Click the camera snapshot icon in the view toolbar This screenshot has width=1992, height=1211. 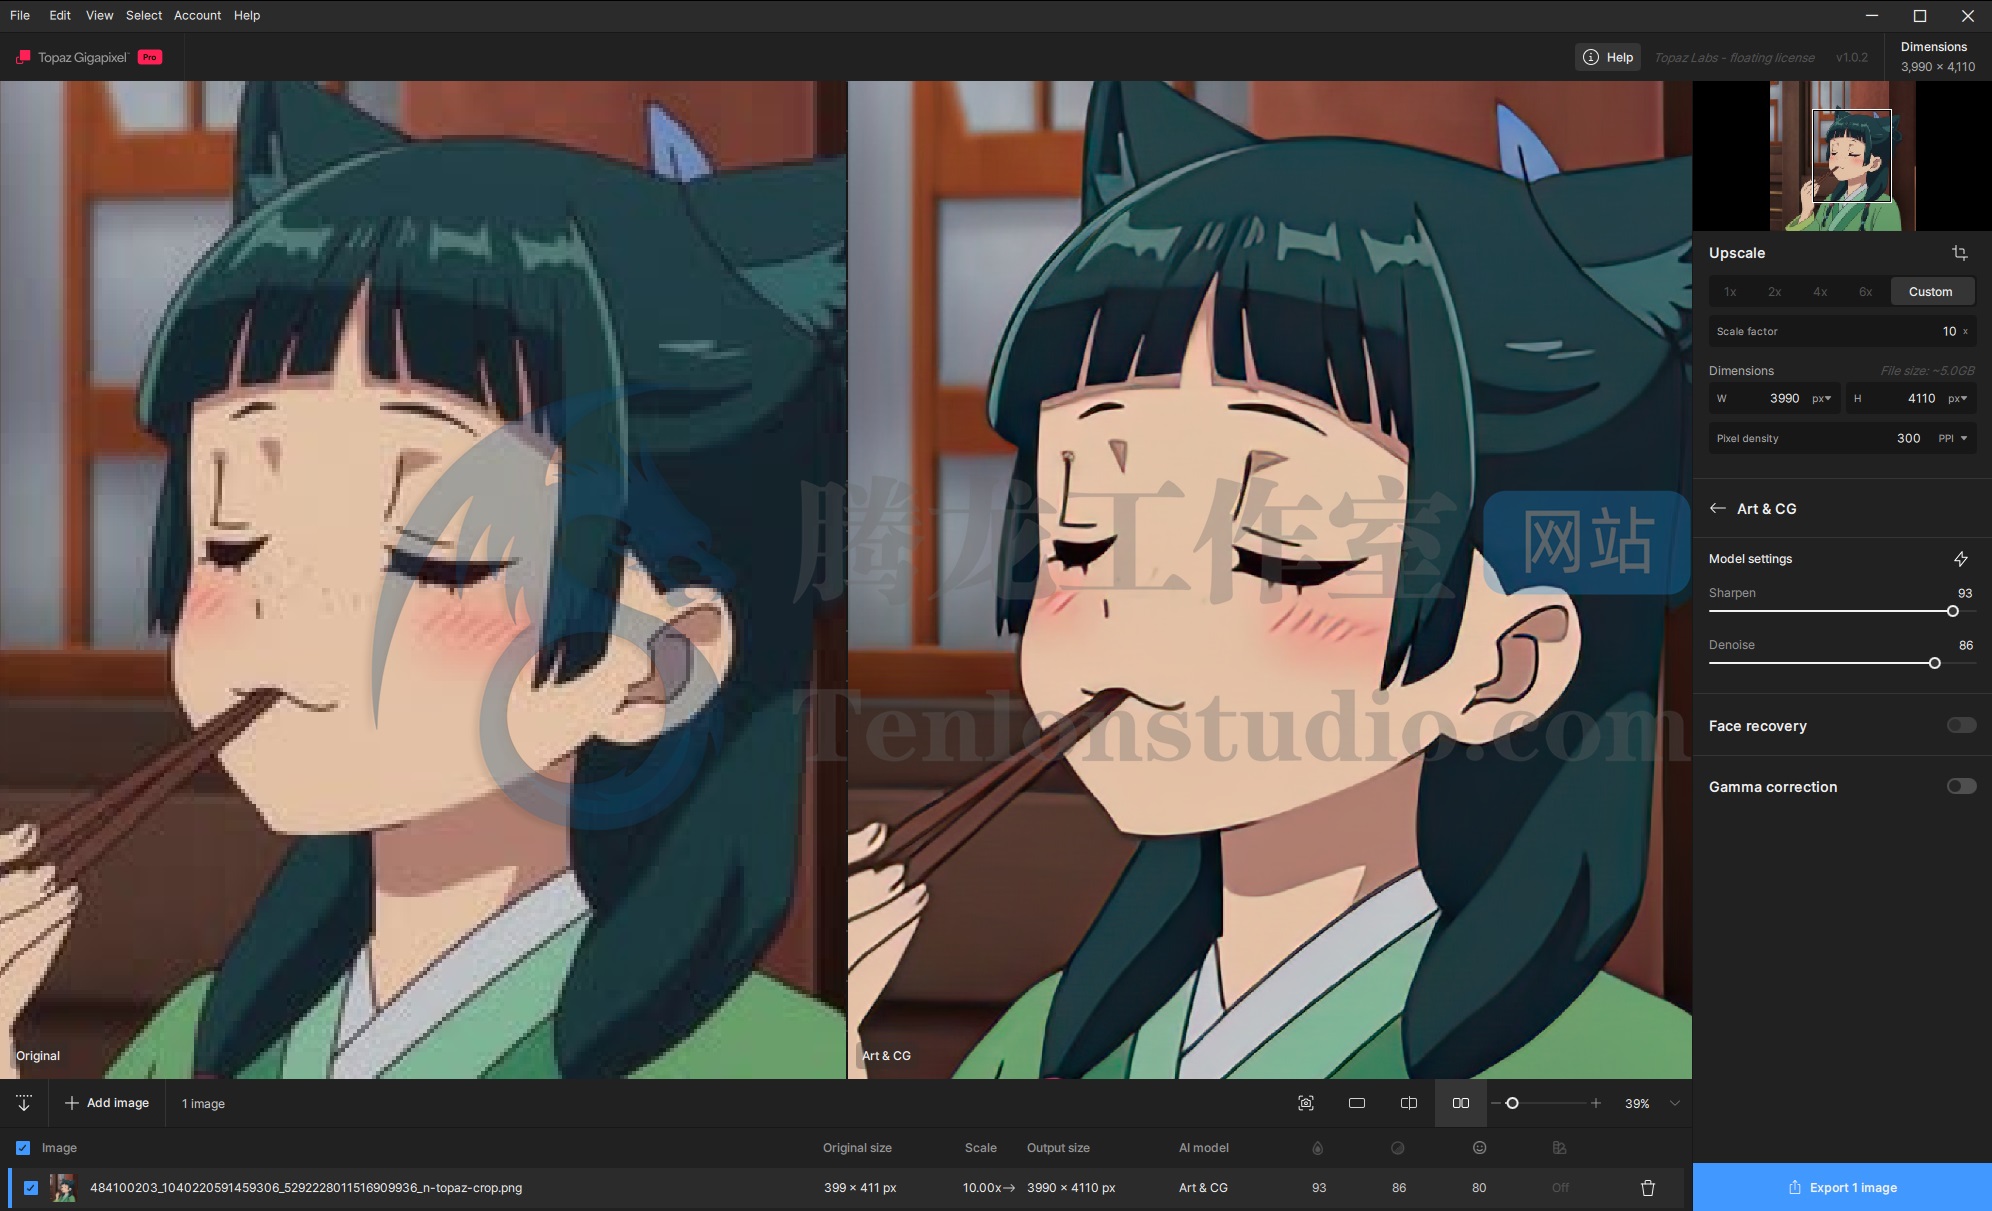pyautogui.click(x=1306, y=1103)
